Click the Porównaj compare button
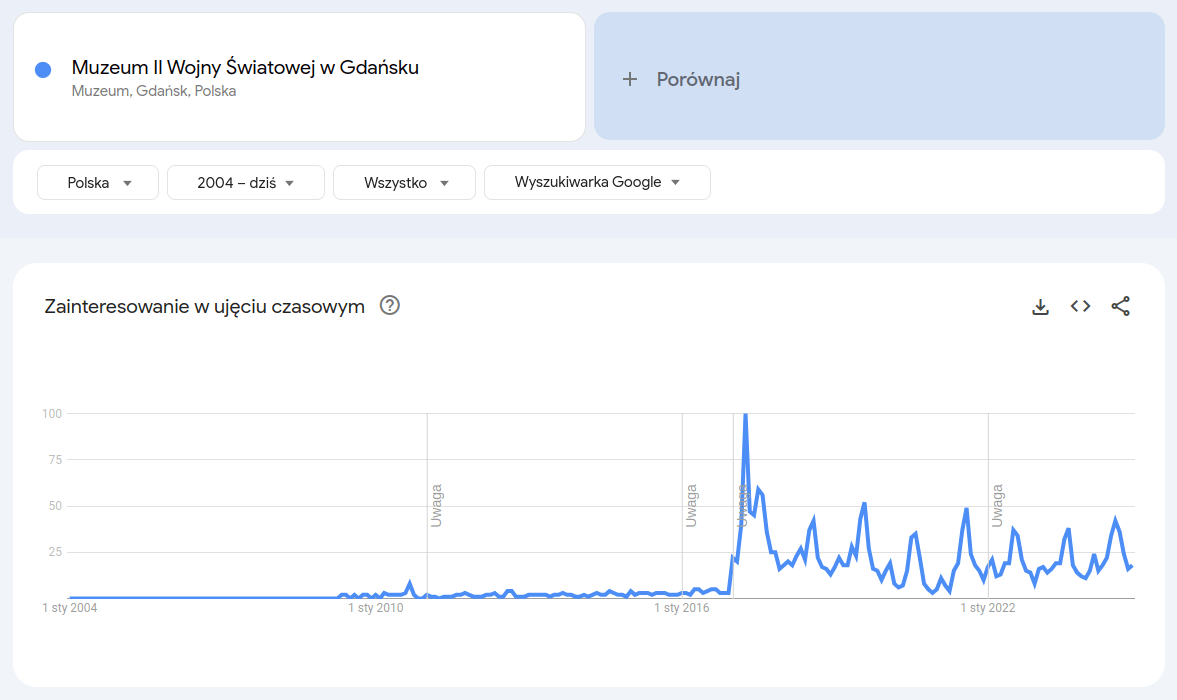 tap(879, 76)
